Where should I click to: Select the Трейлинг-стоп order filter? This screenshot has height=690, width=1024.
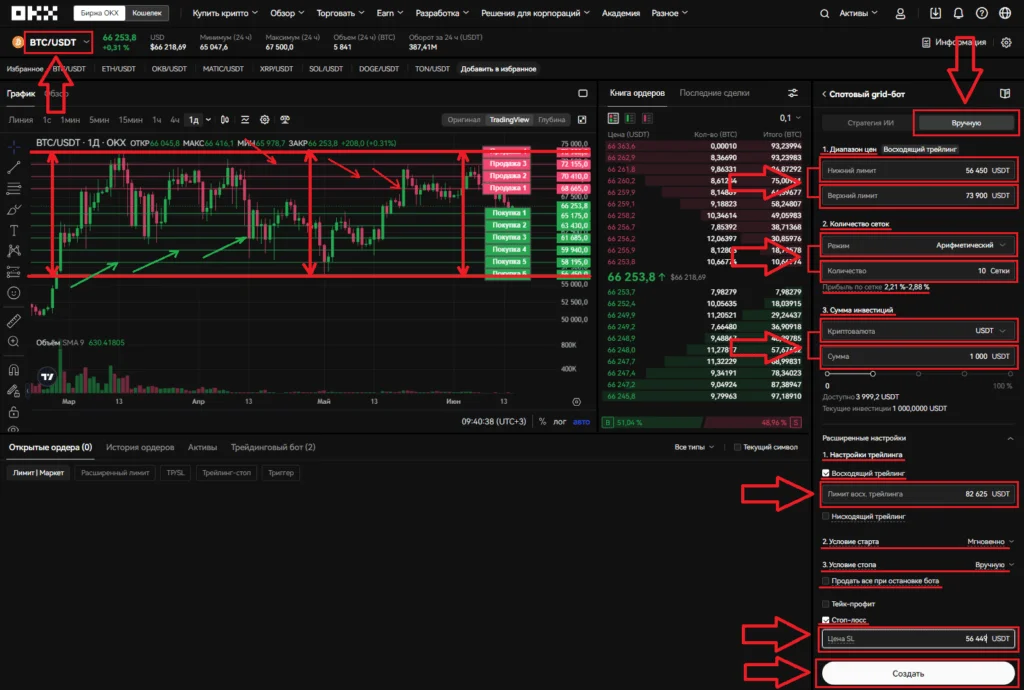click(x=226, y=473)
